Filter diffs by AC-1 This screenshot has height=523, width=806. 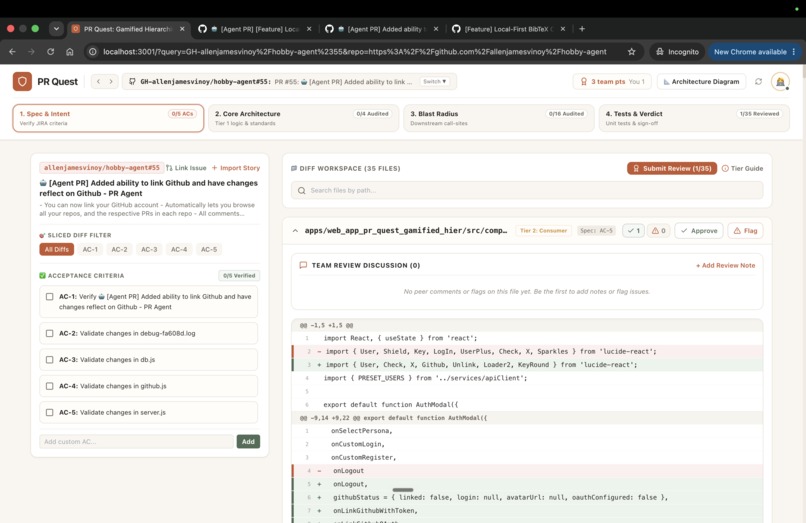click(90, 249)
